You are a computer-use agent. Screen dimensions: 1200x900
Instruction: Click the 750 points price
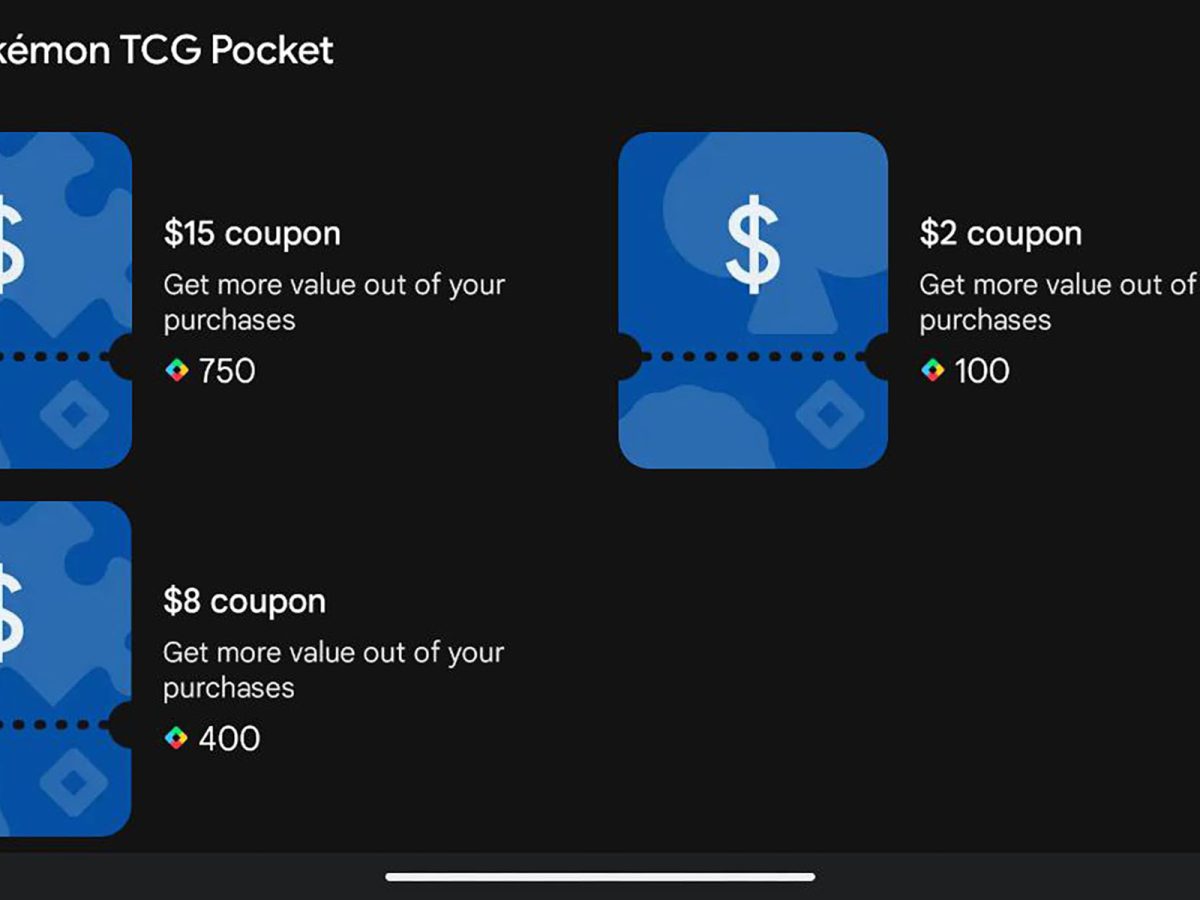(x=227, y=371)
